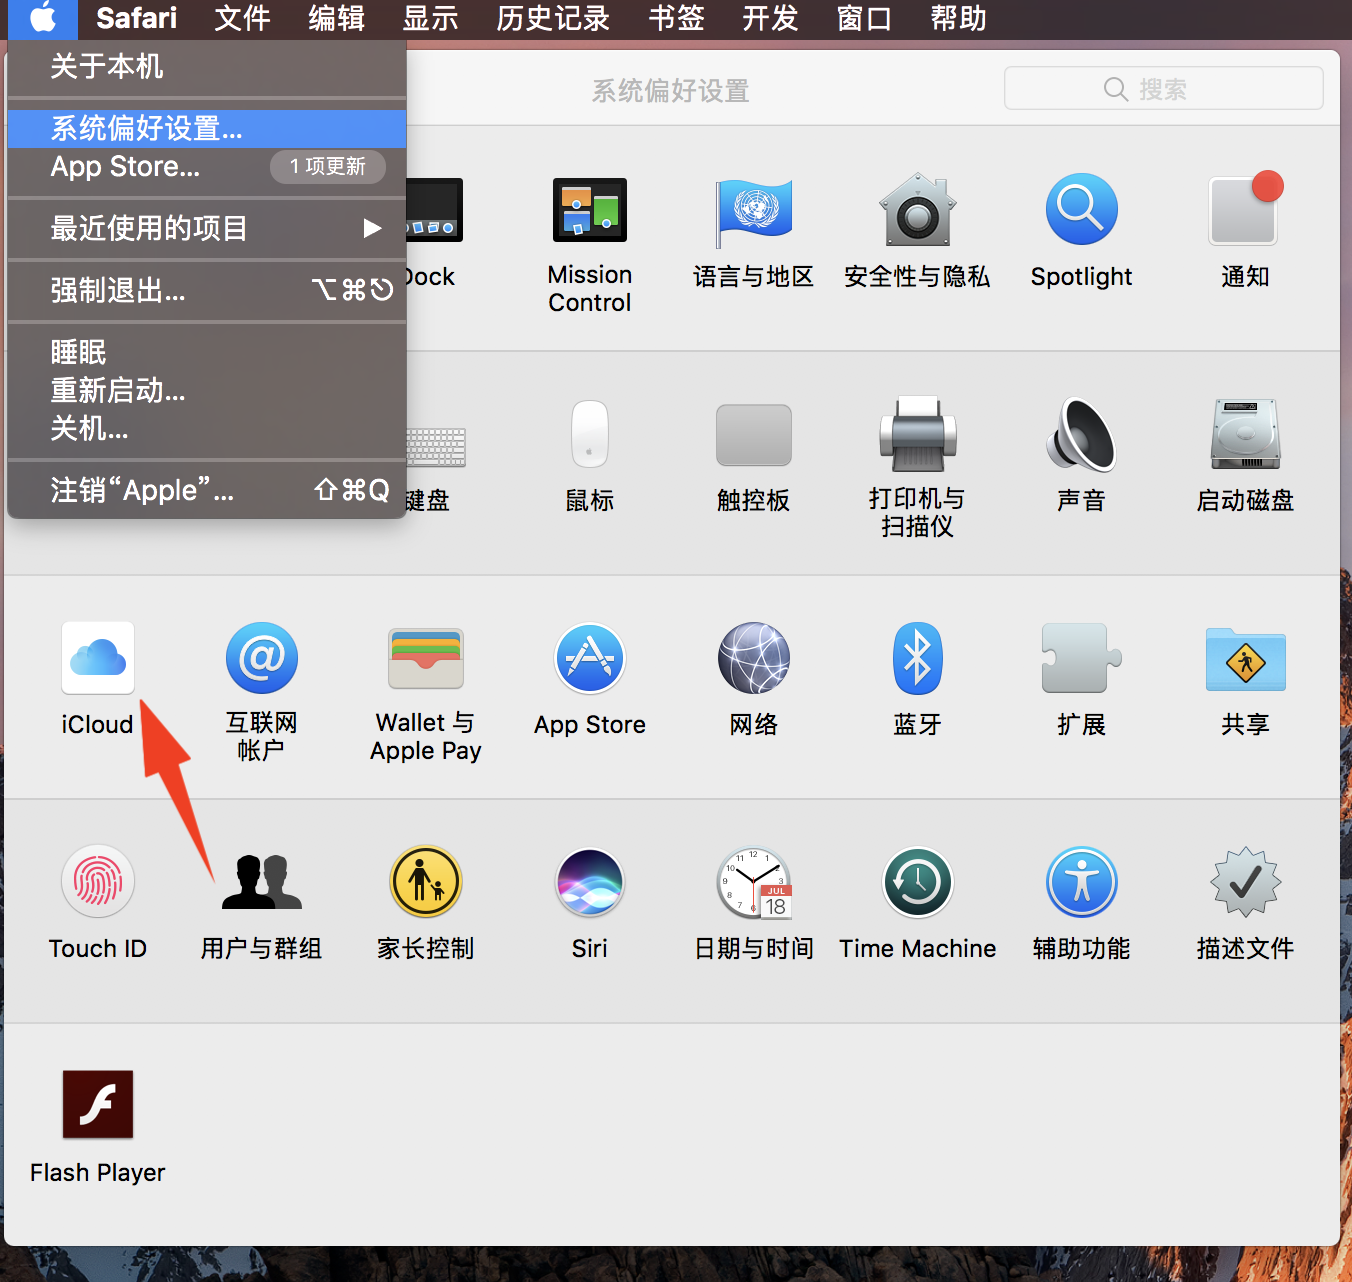
Task: Open Trackpad (触控板) preferences
Action: 754,435
